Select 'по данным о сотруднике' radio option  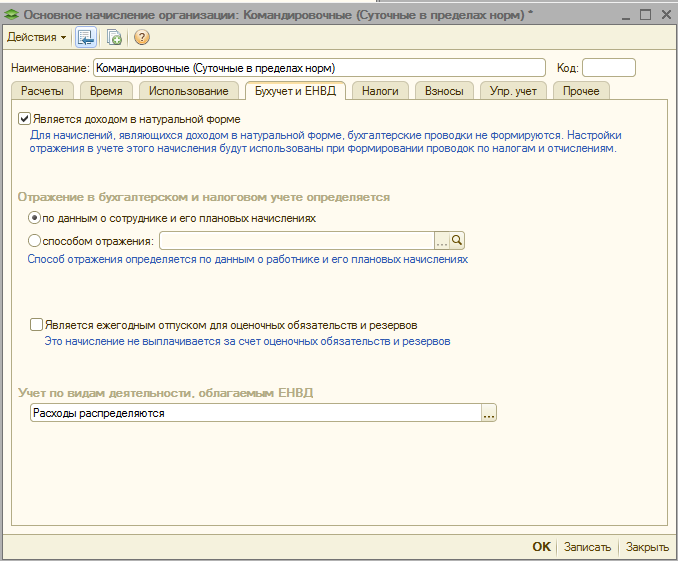pyautogui.click(x=35, y=217)
